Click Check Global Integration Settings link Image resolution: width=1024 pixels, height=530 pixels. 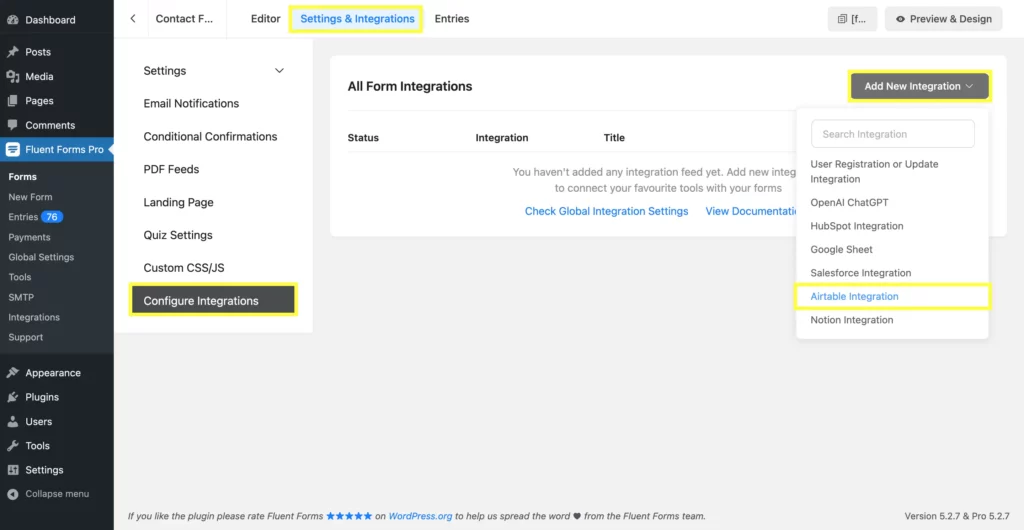tap(606, 211)
